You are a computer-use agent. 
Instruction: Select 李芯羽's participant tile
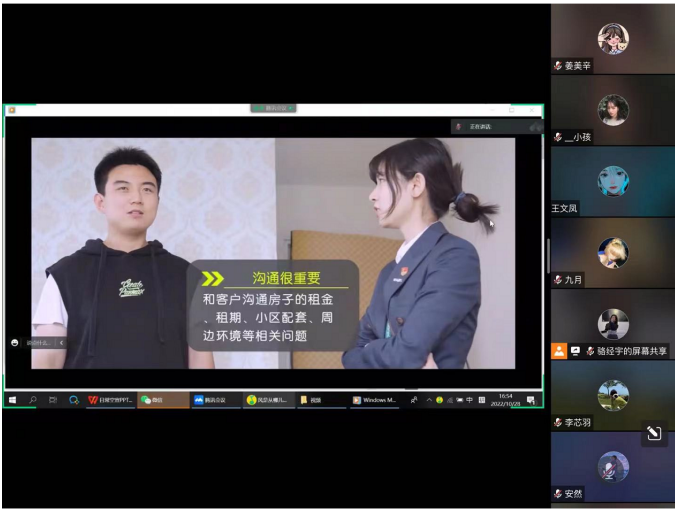[x=612, y=396]
